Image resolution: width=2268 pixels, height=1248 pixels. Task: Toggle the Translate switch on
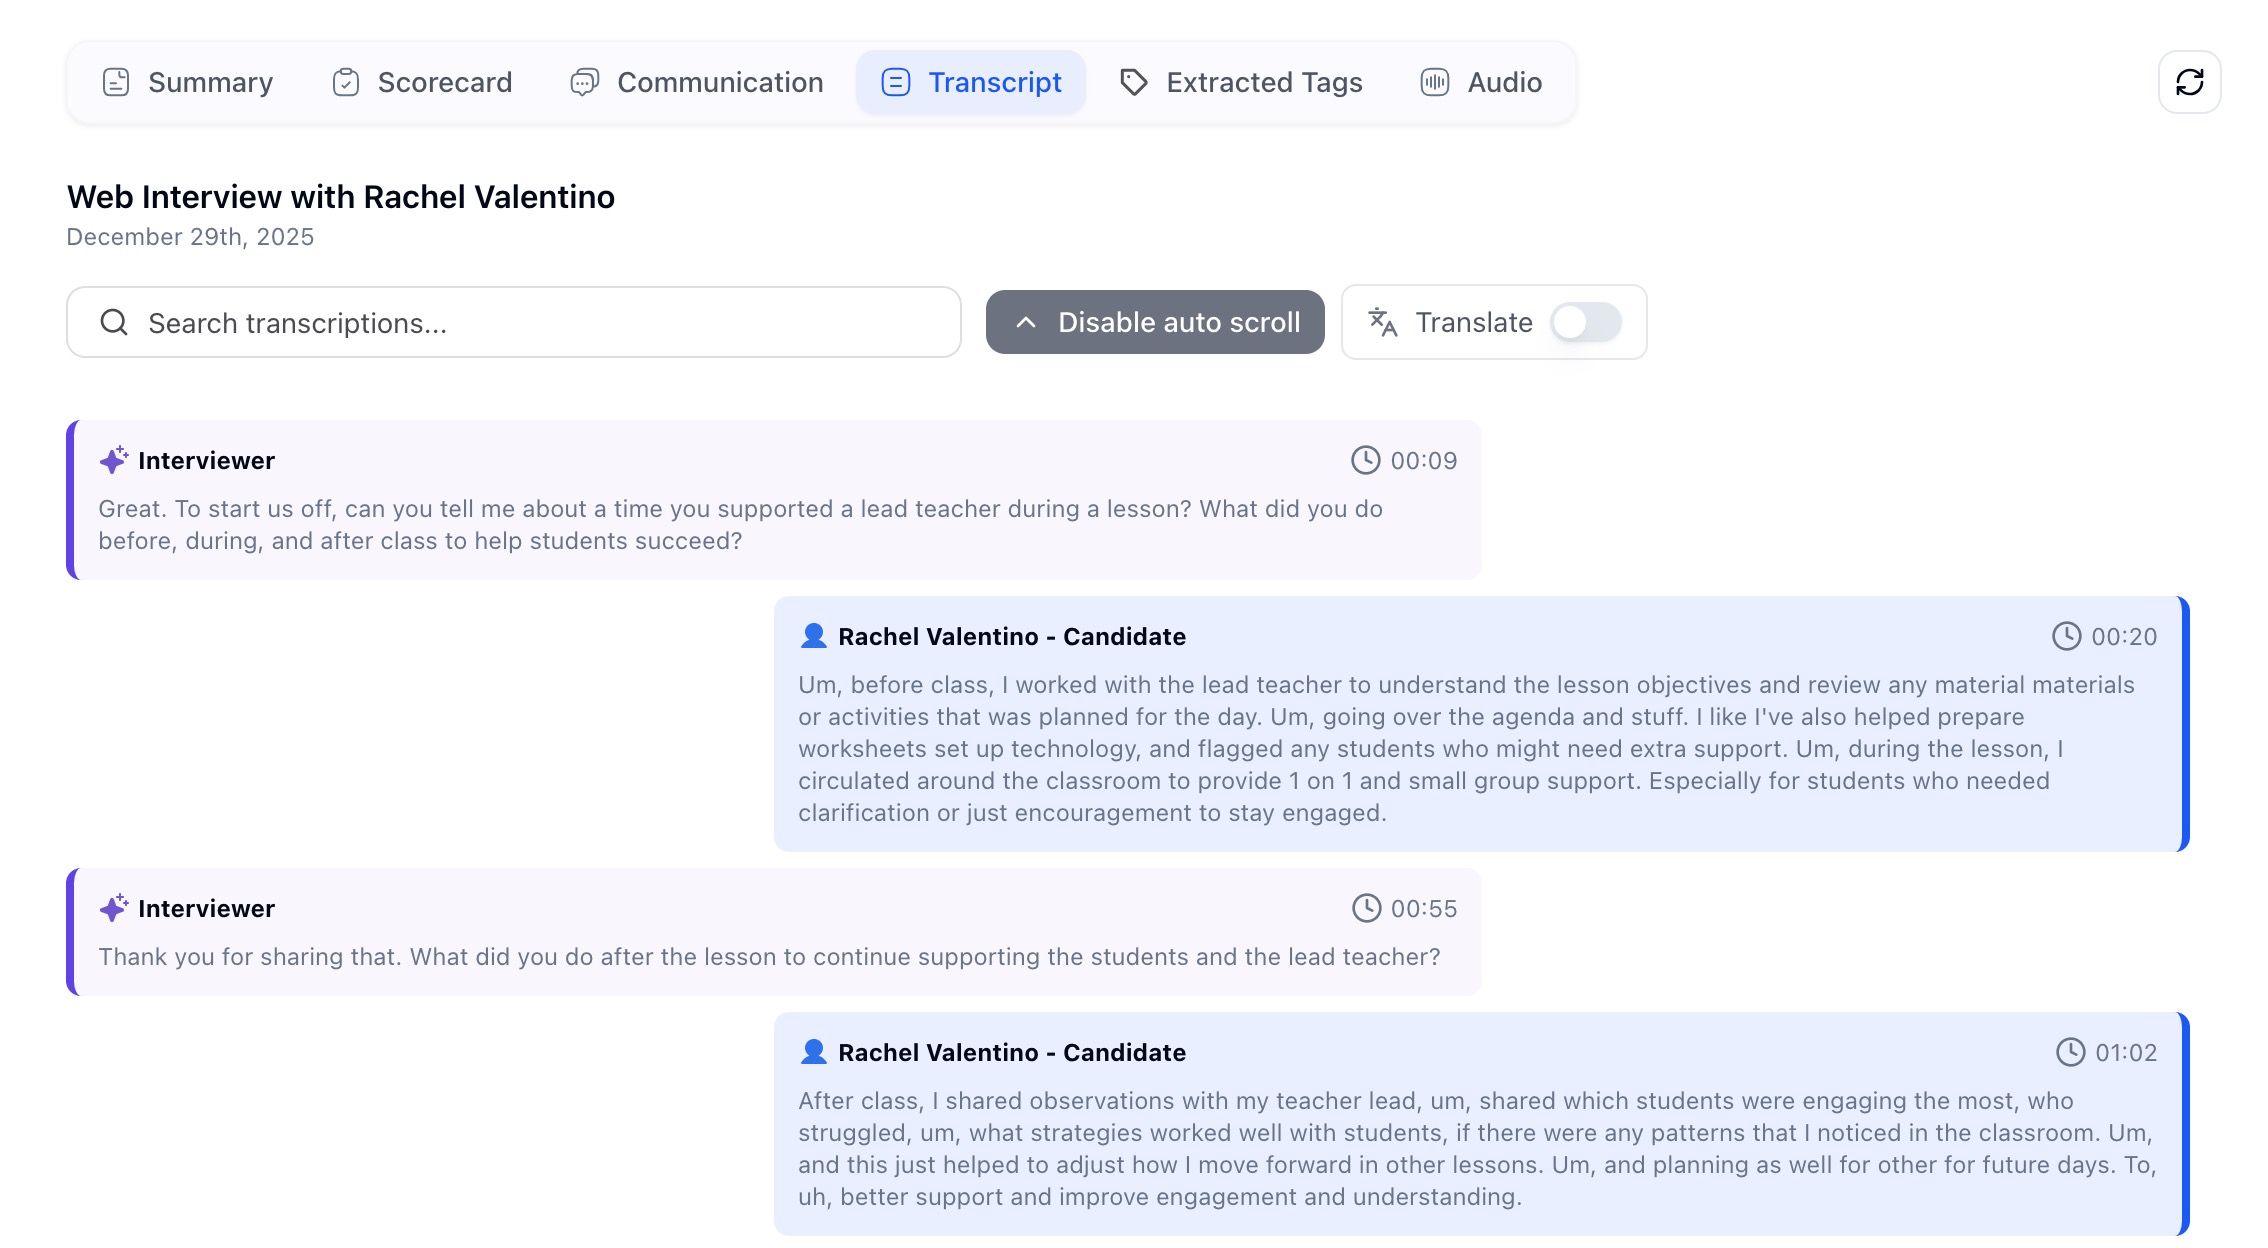click(x=1585, y=322)
